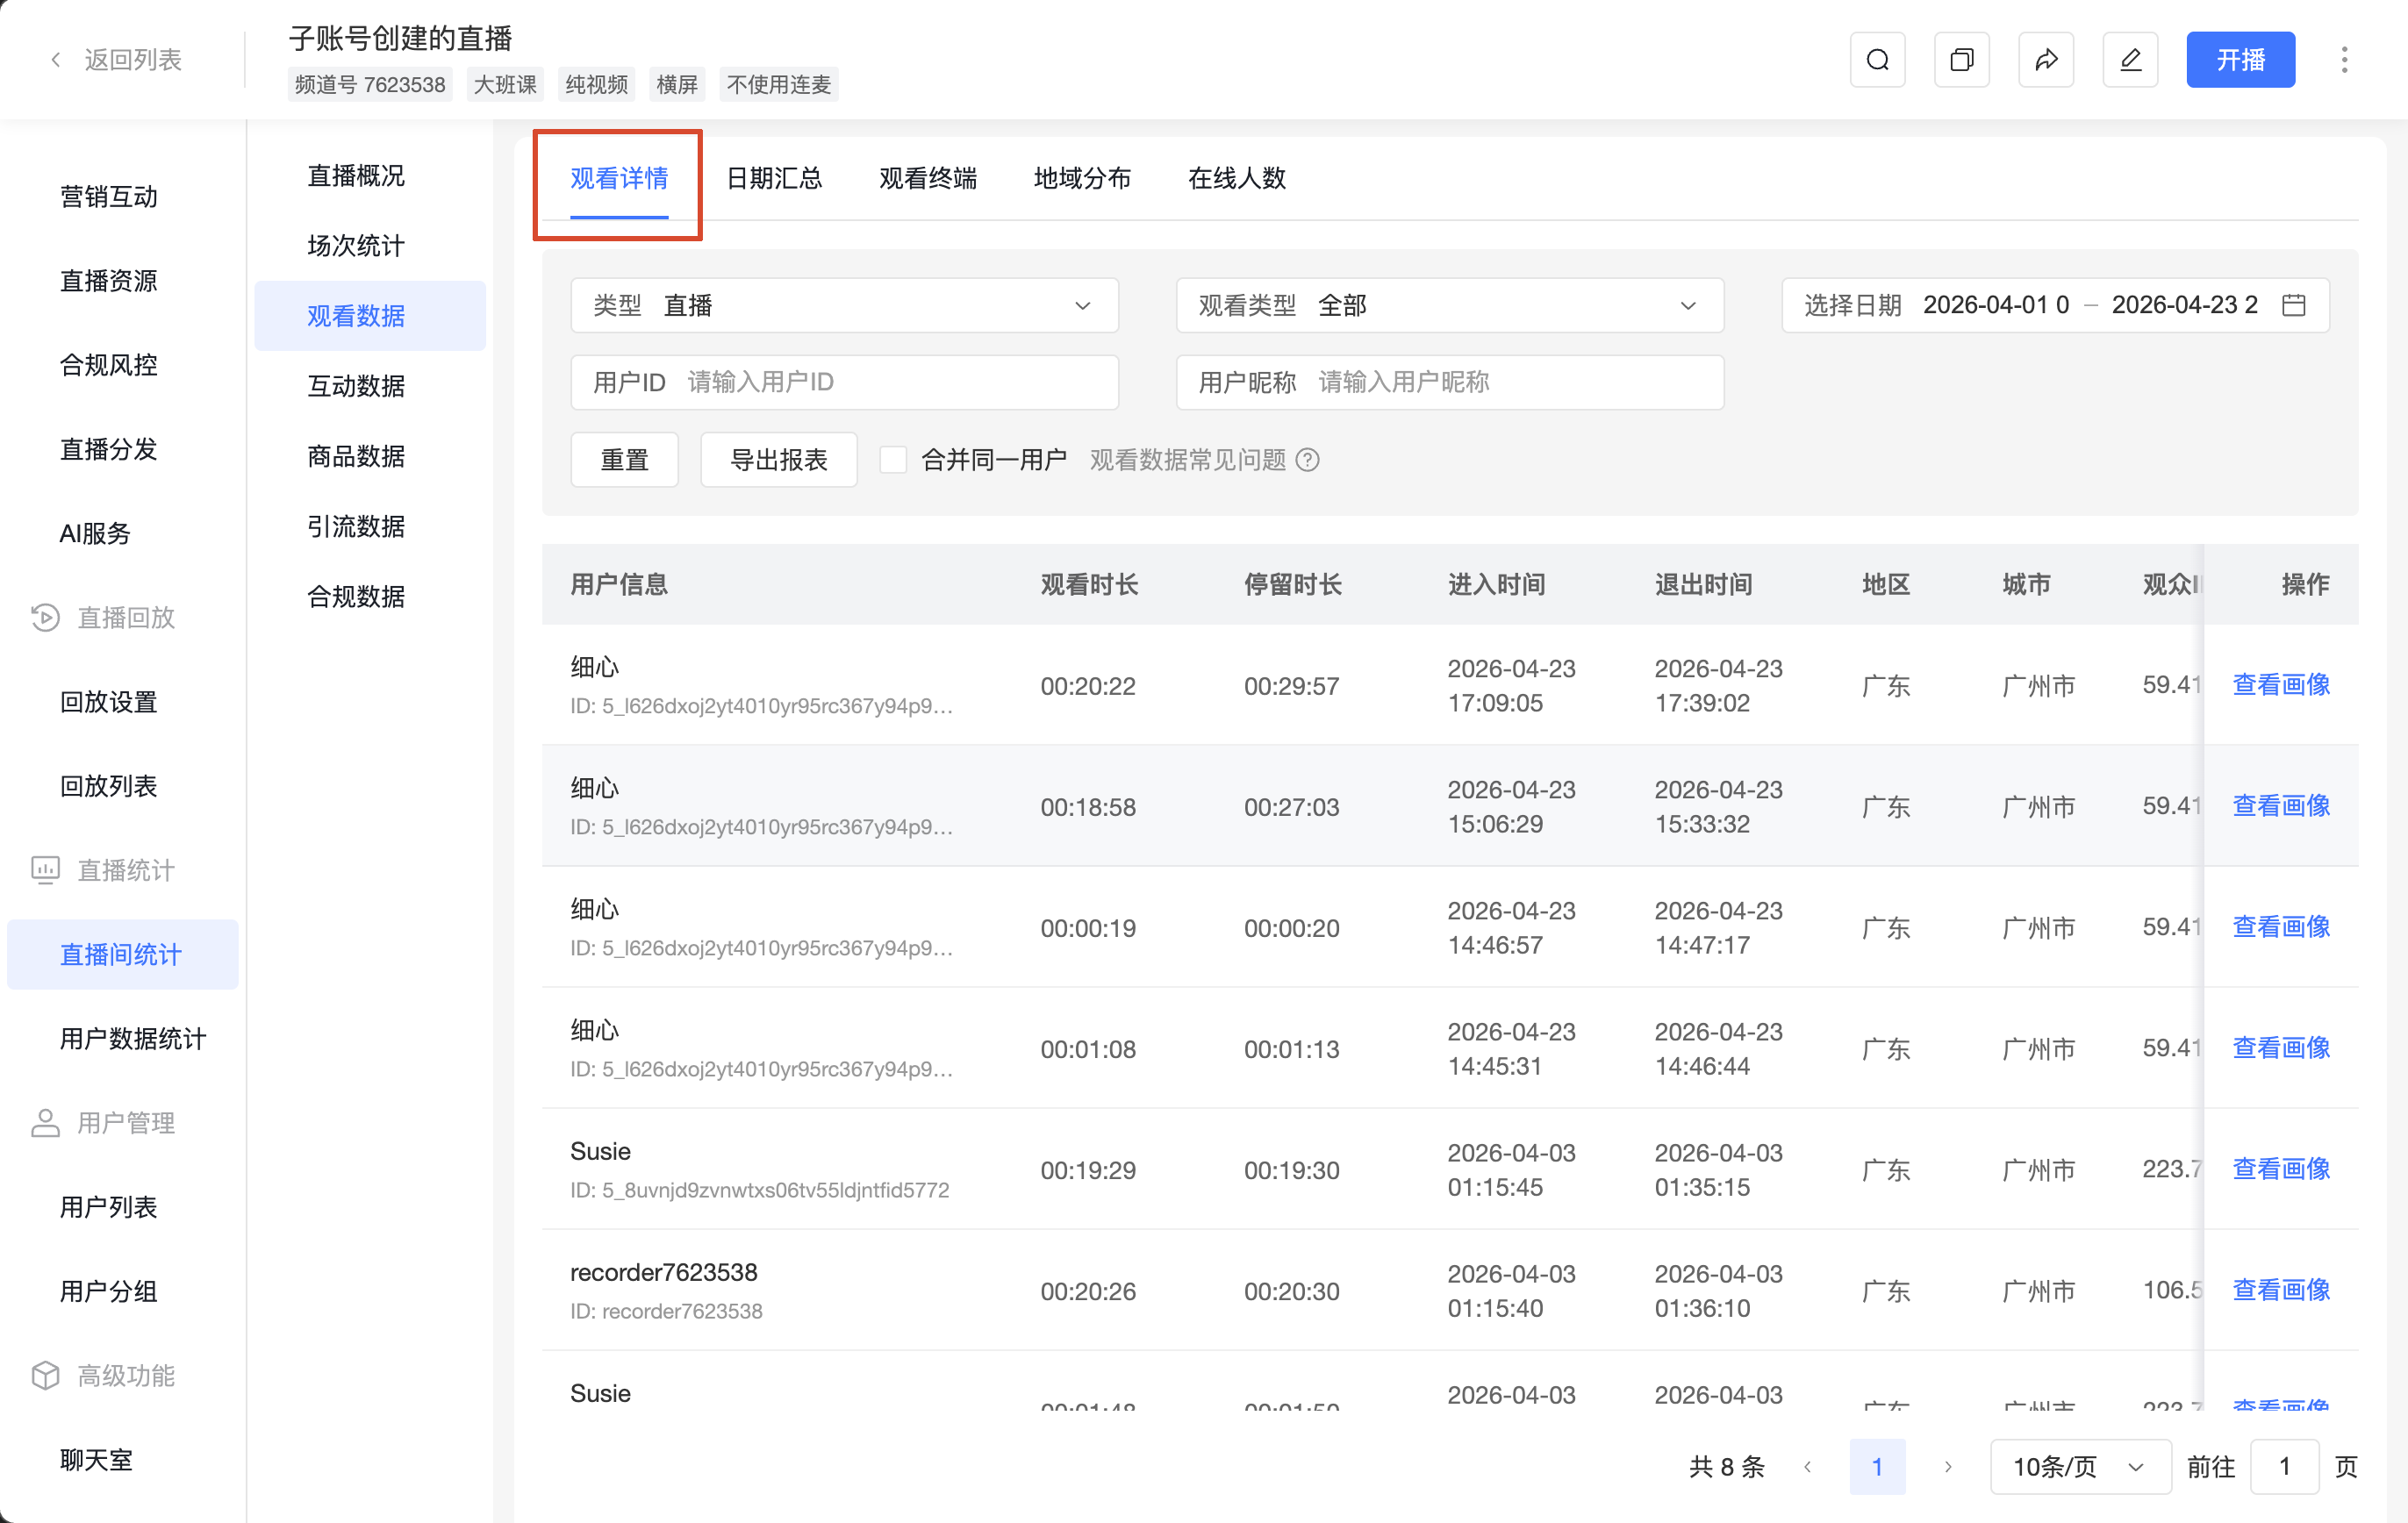Click the search magnifier icon in header
This screenshot has height=1523, width=2408.
coord(1877,60)
